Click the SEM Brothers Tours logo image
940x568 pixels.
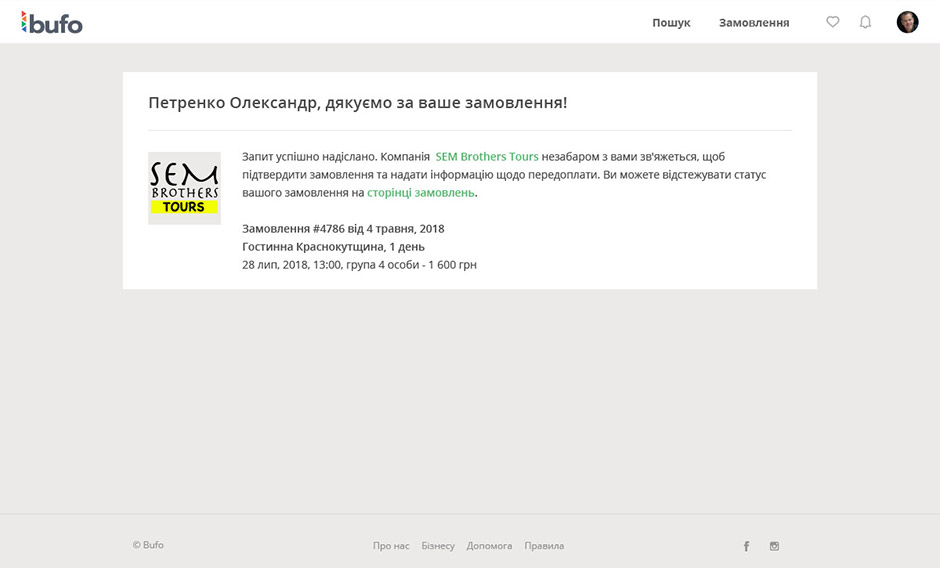[184, 188]
